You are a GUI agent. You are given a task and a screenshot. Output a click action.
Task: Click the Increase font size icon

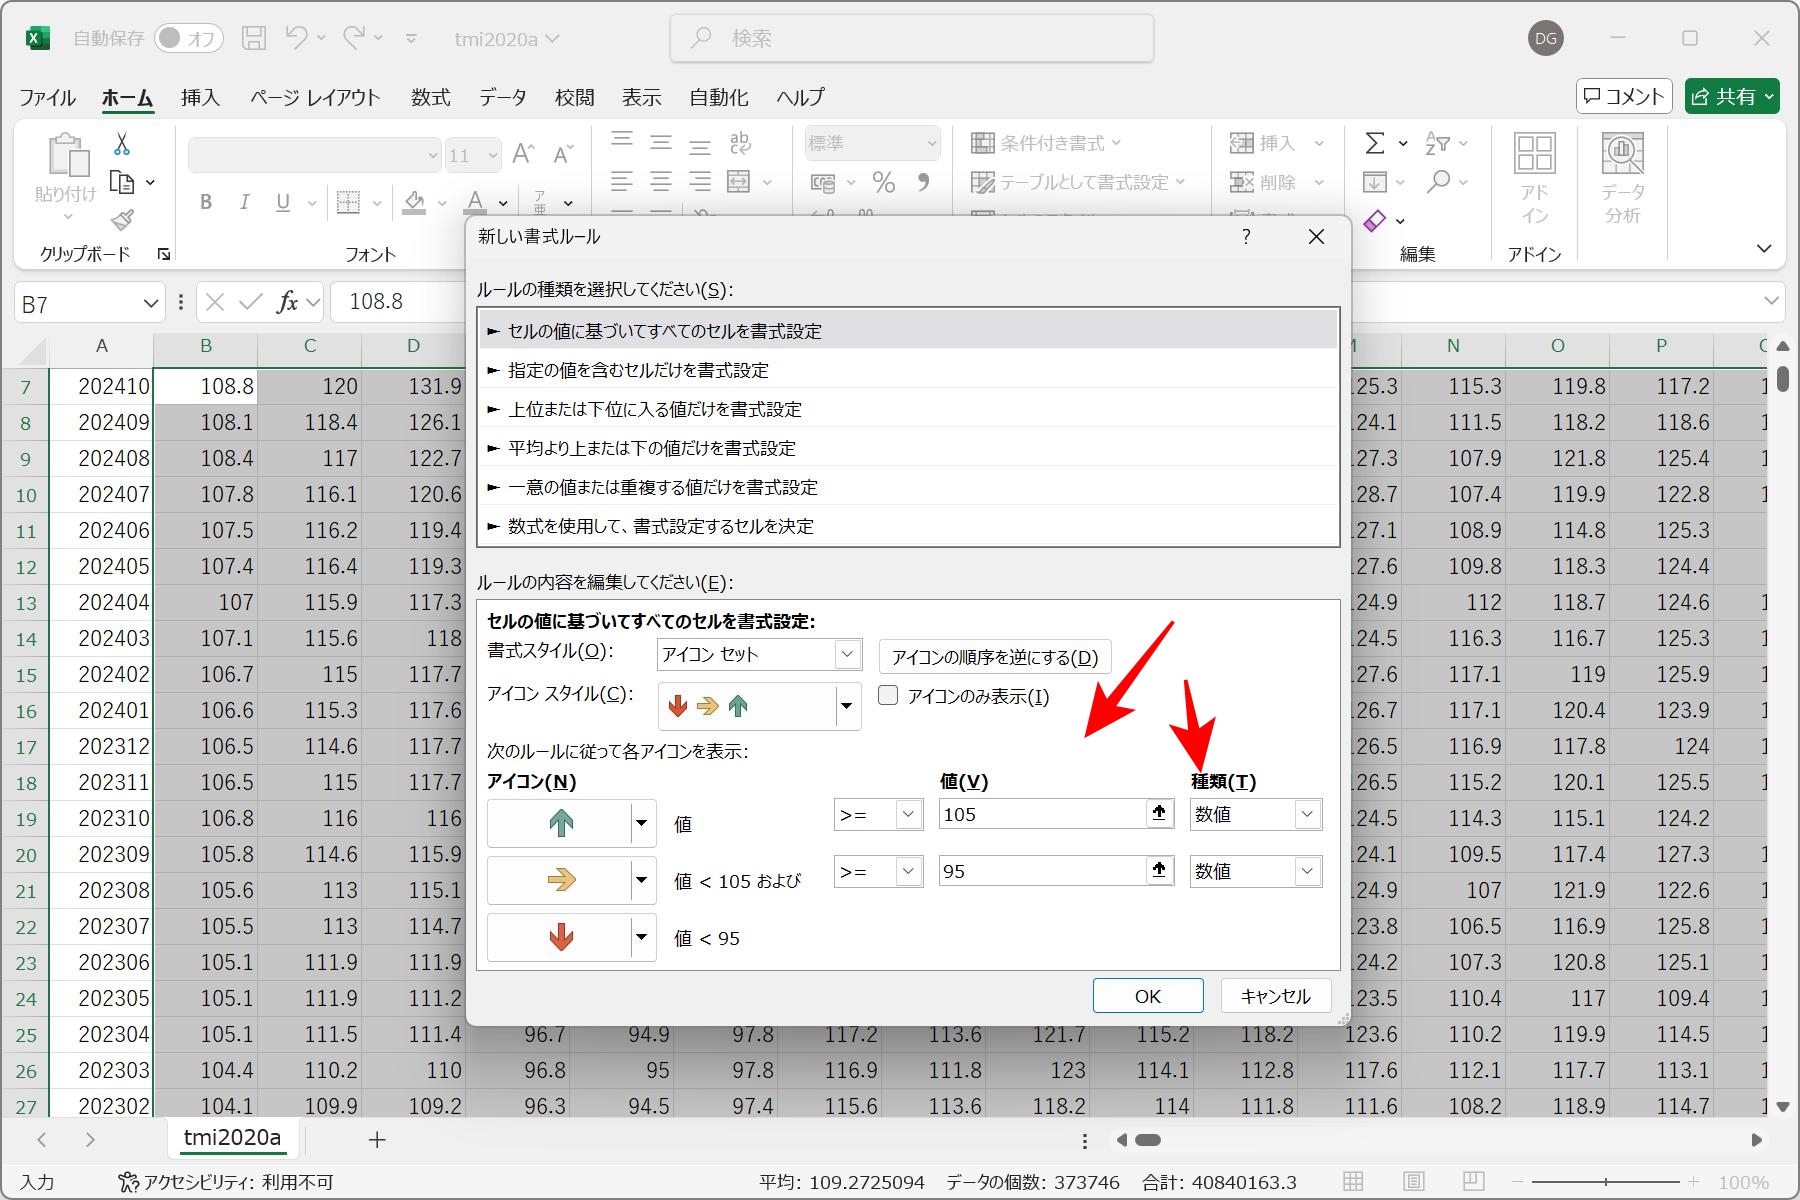click(x=523, y=154)
